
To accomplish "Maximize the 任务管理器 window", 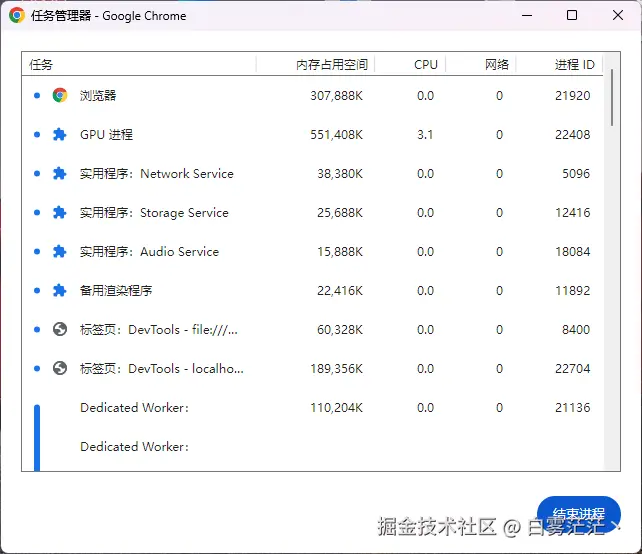I will [x=572, y=16].
